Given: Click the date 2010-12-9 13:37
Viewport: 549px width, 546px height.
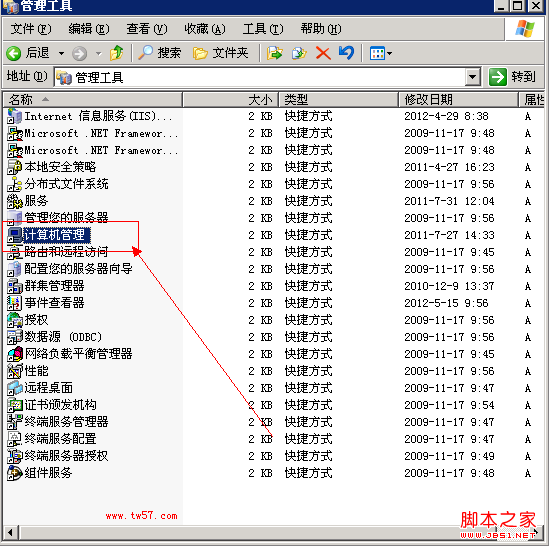Looking at the screenshot, I should coord(449,286).
